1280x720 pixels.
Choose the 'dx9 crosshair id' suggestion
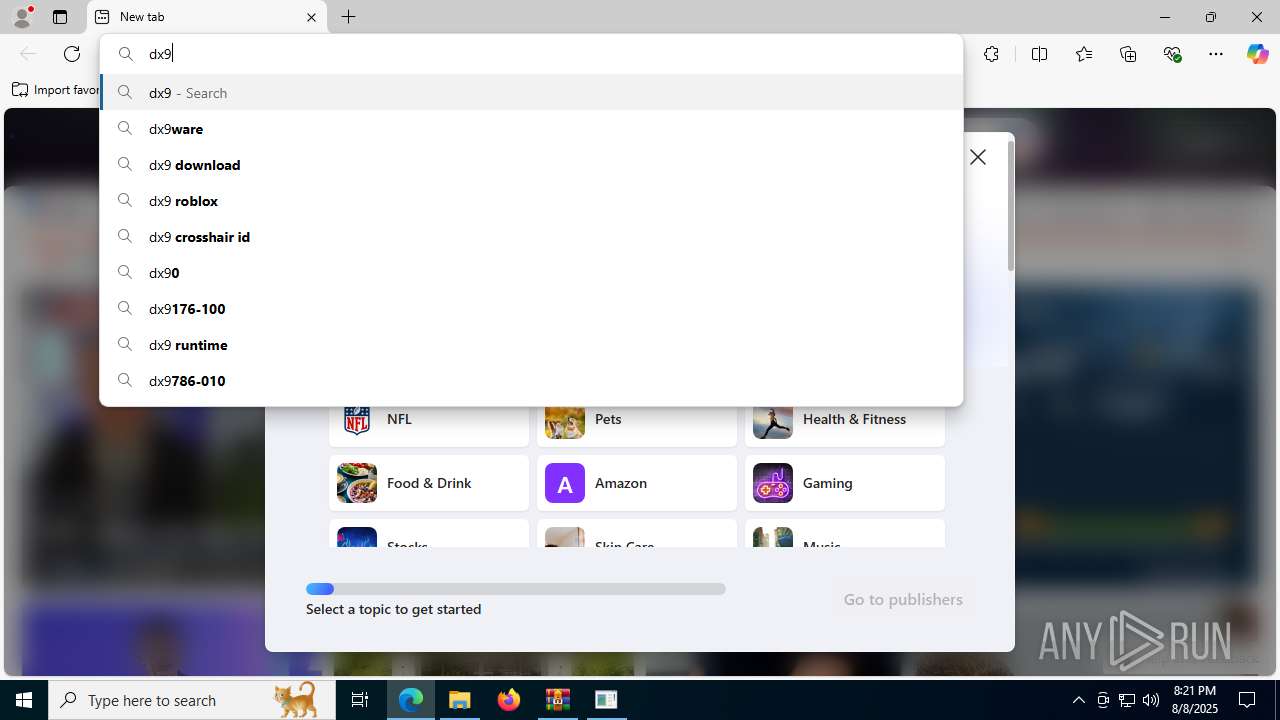pyautogui.click(x=531, y=236)
